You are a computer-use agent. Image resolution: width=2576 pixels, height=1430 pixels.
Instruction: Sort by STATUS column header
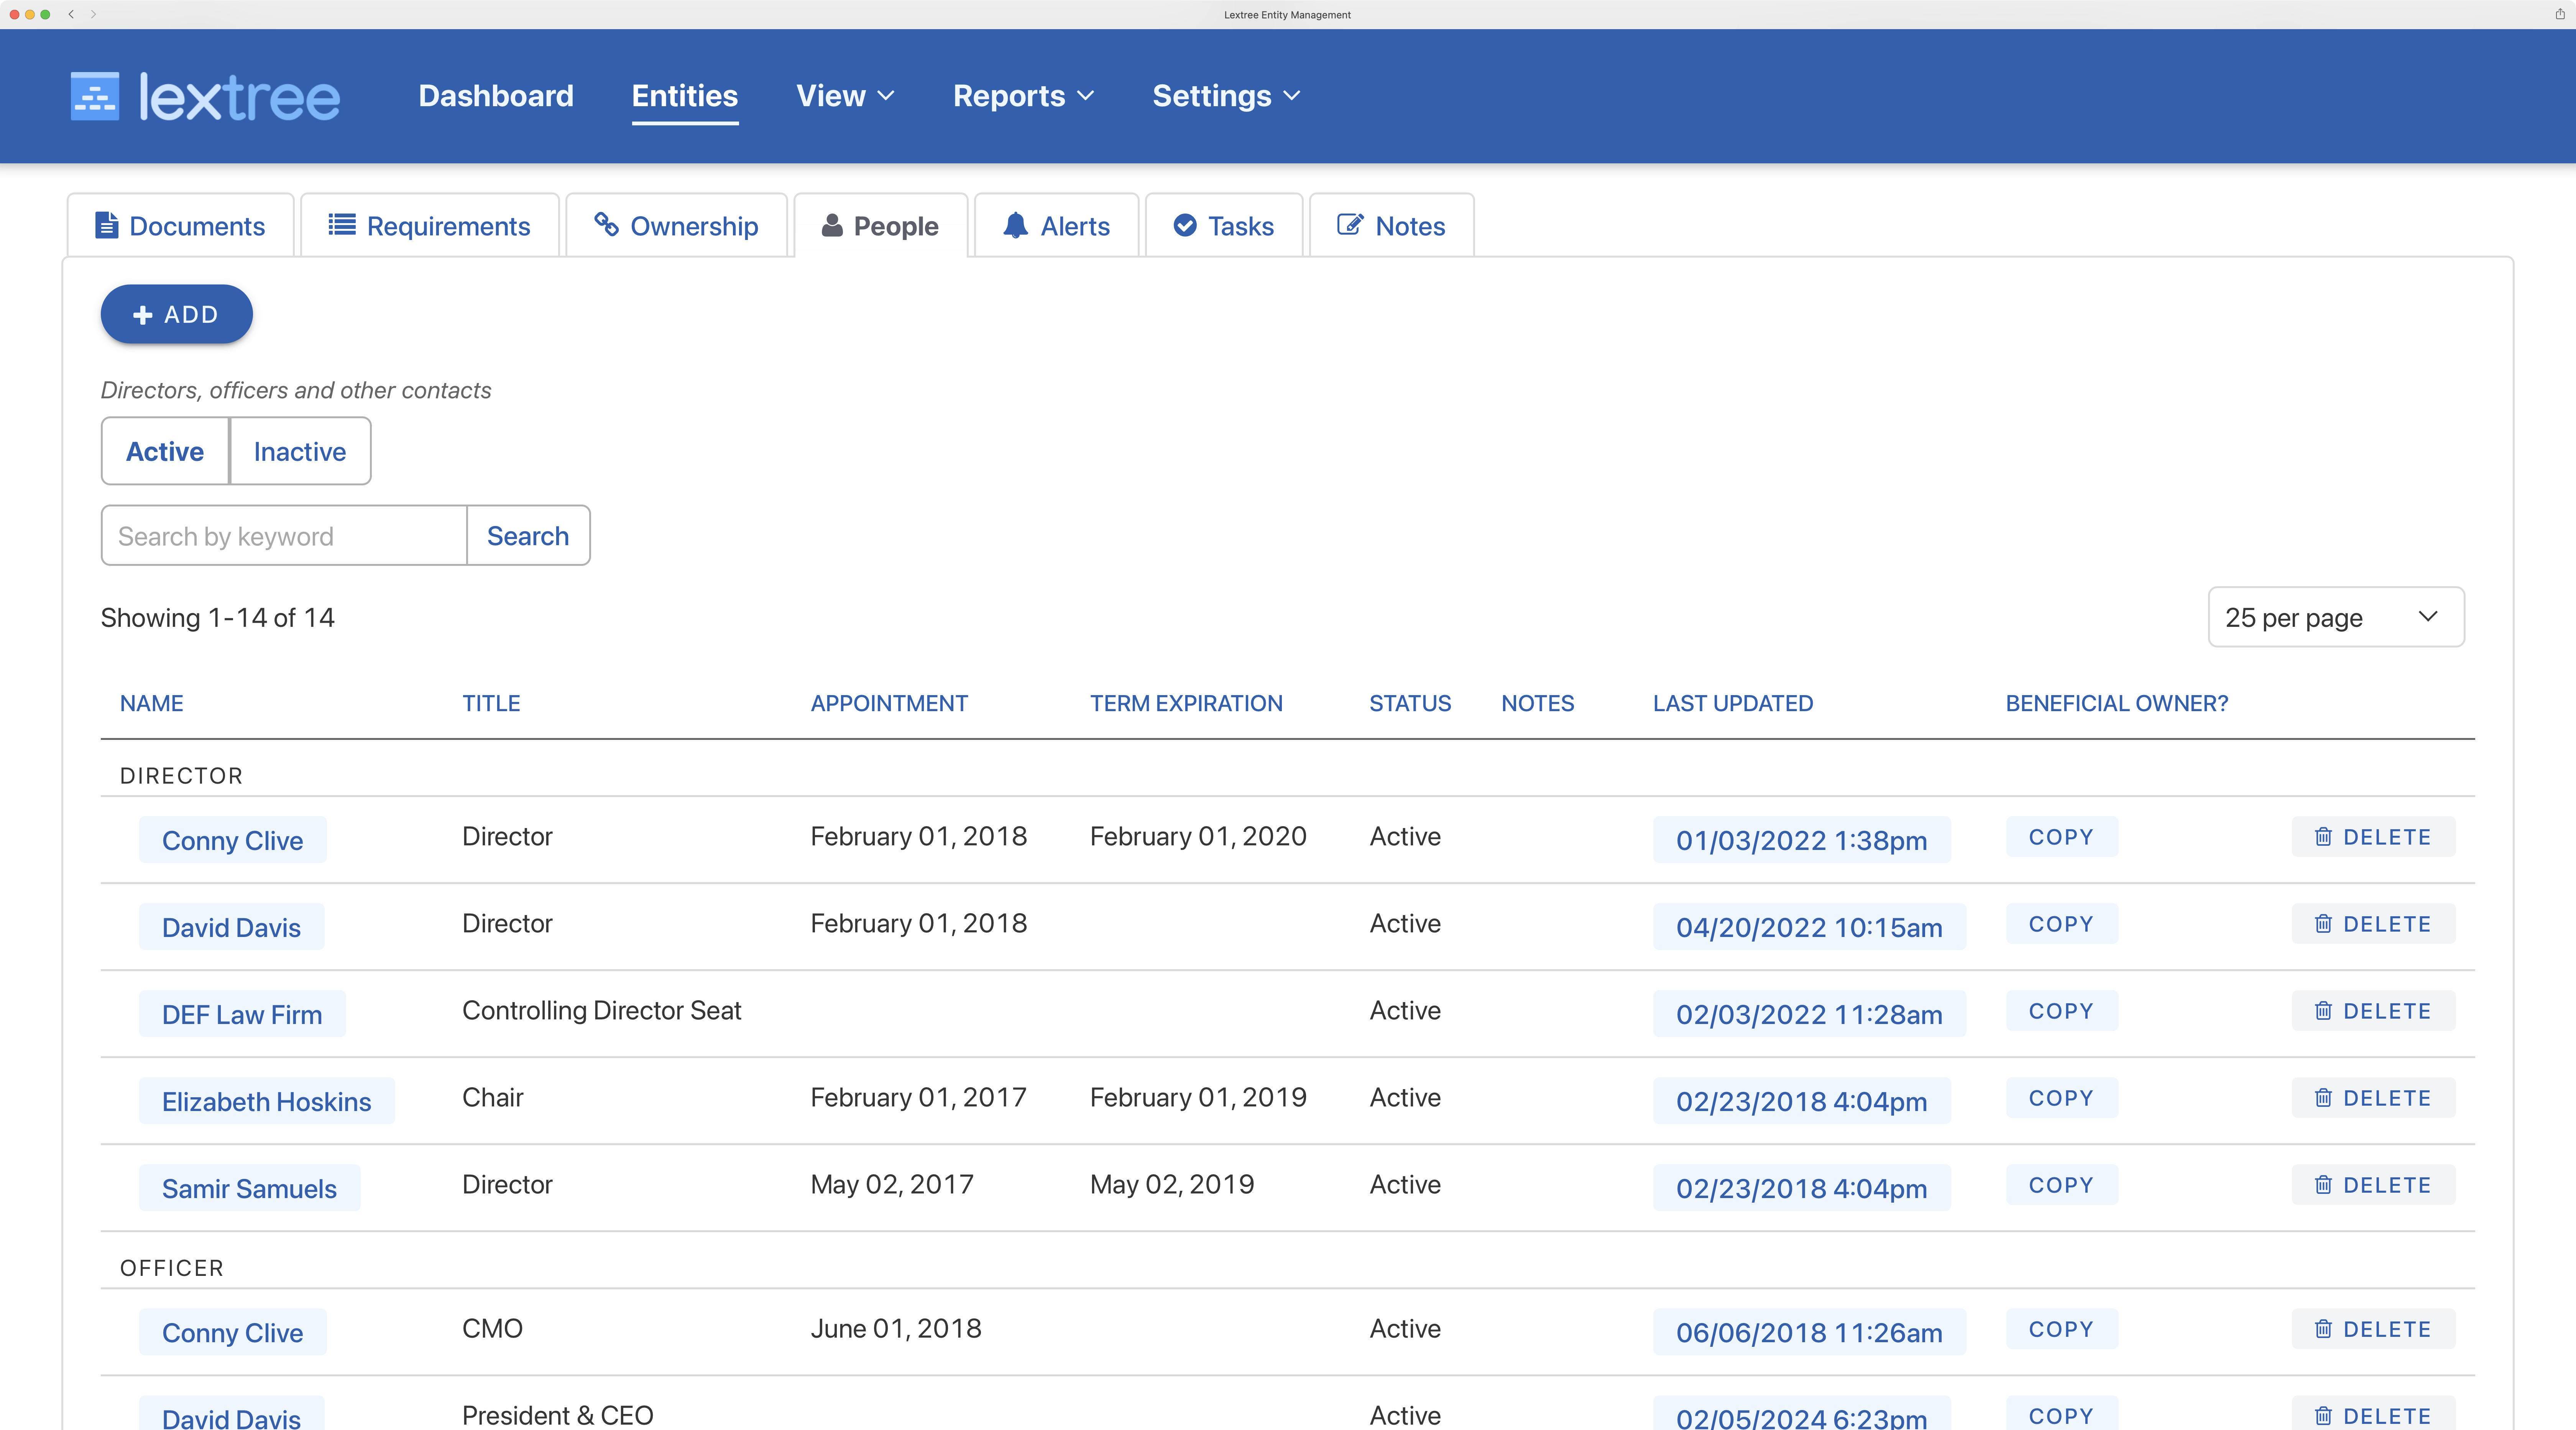point(1410,703)
